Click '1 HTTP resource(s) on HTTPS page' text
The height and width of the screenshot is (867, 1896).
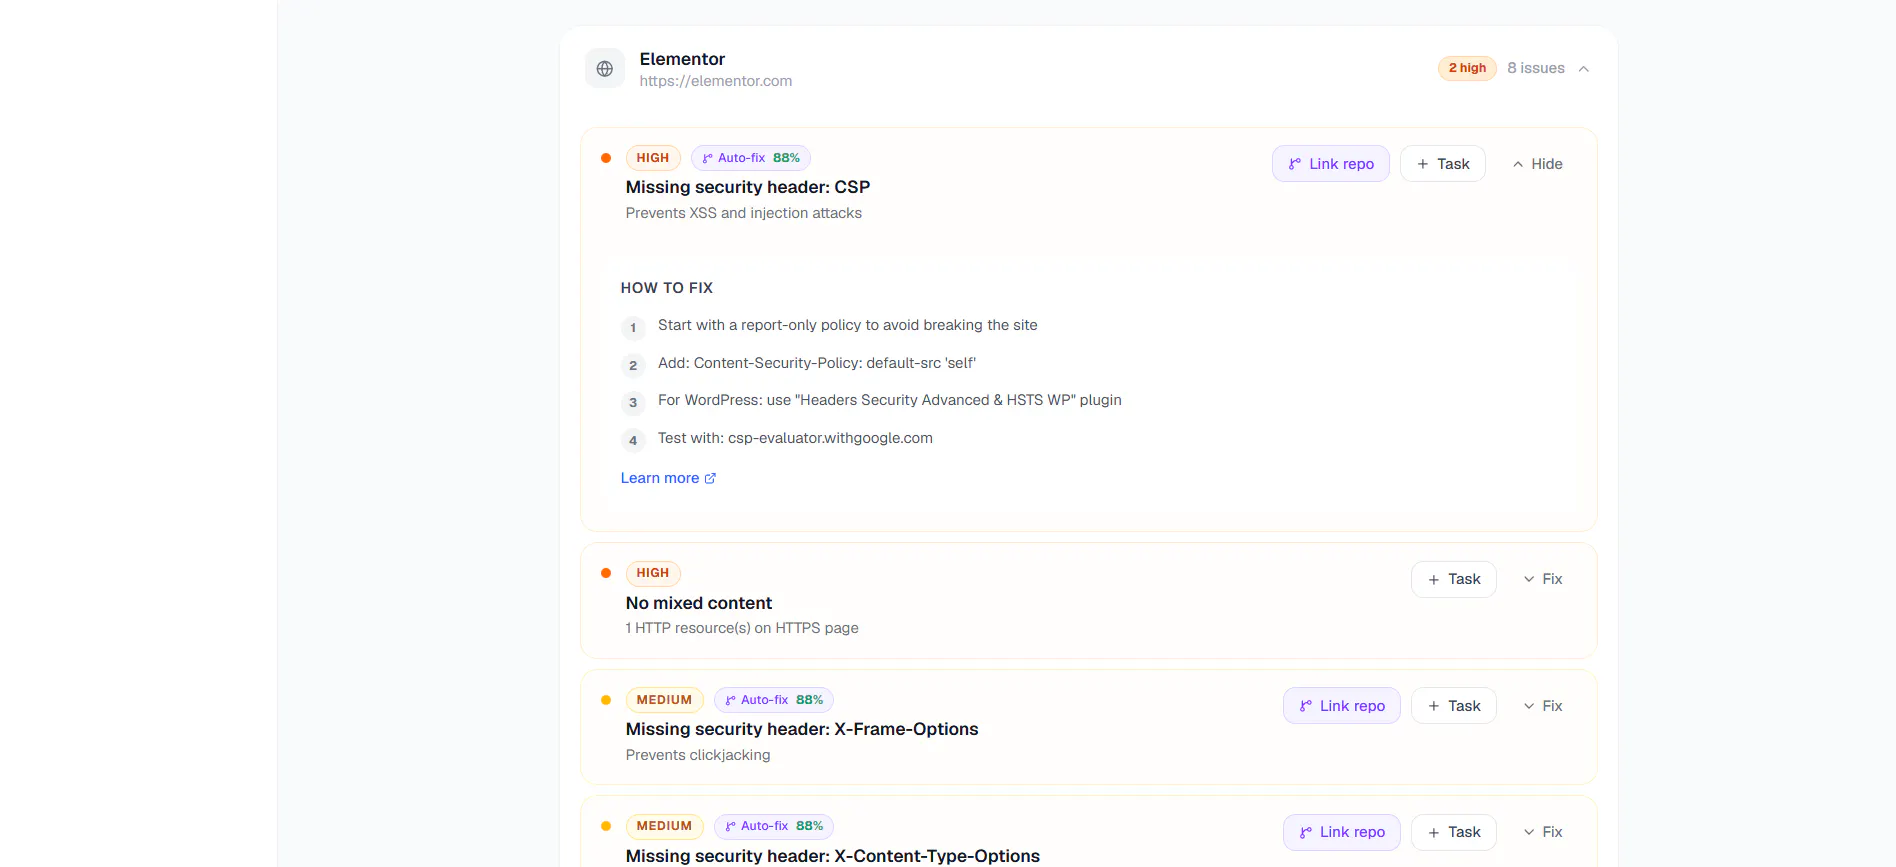point(742,628)
